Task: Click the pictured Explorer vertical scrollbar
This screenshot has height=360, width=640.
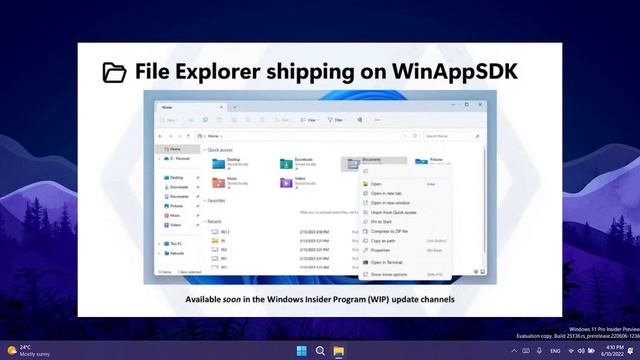Action: (x=484, y=200)
